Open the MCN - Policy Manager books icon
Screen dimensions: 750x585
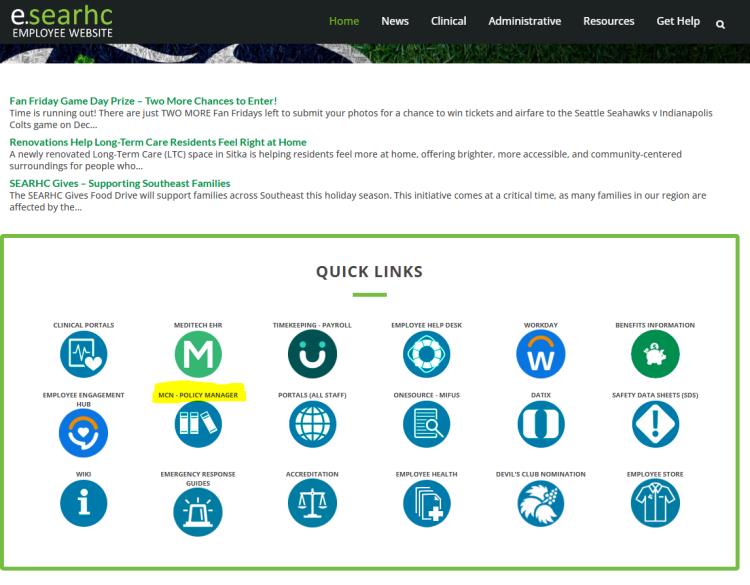tap(198, 425)
